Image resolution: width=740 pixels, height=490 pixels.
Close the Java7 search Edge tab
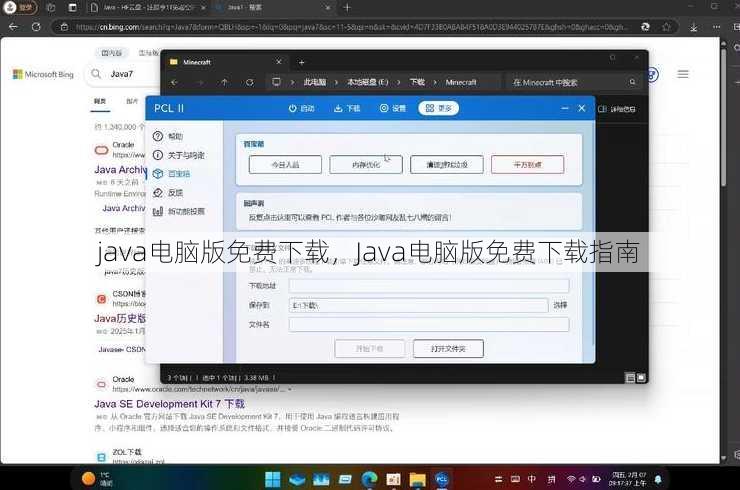[328, 8]
